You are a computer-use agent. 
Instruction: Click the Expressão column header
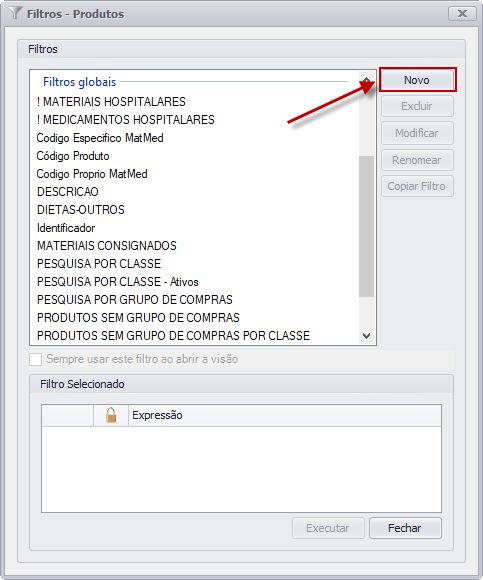tap(285, 415)
